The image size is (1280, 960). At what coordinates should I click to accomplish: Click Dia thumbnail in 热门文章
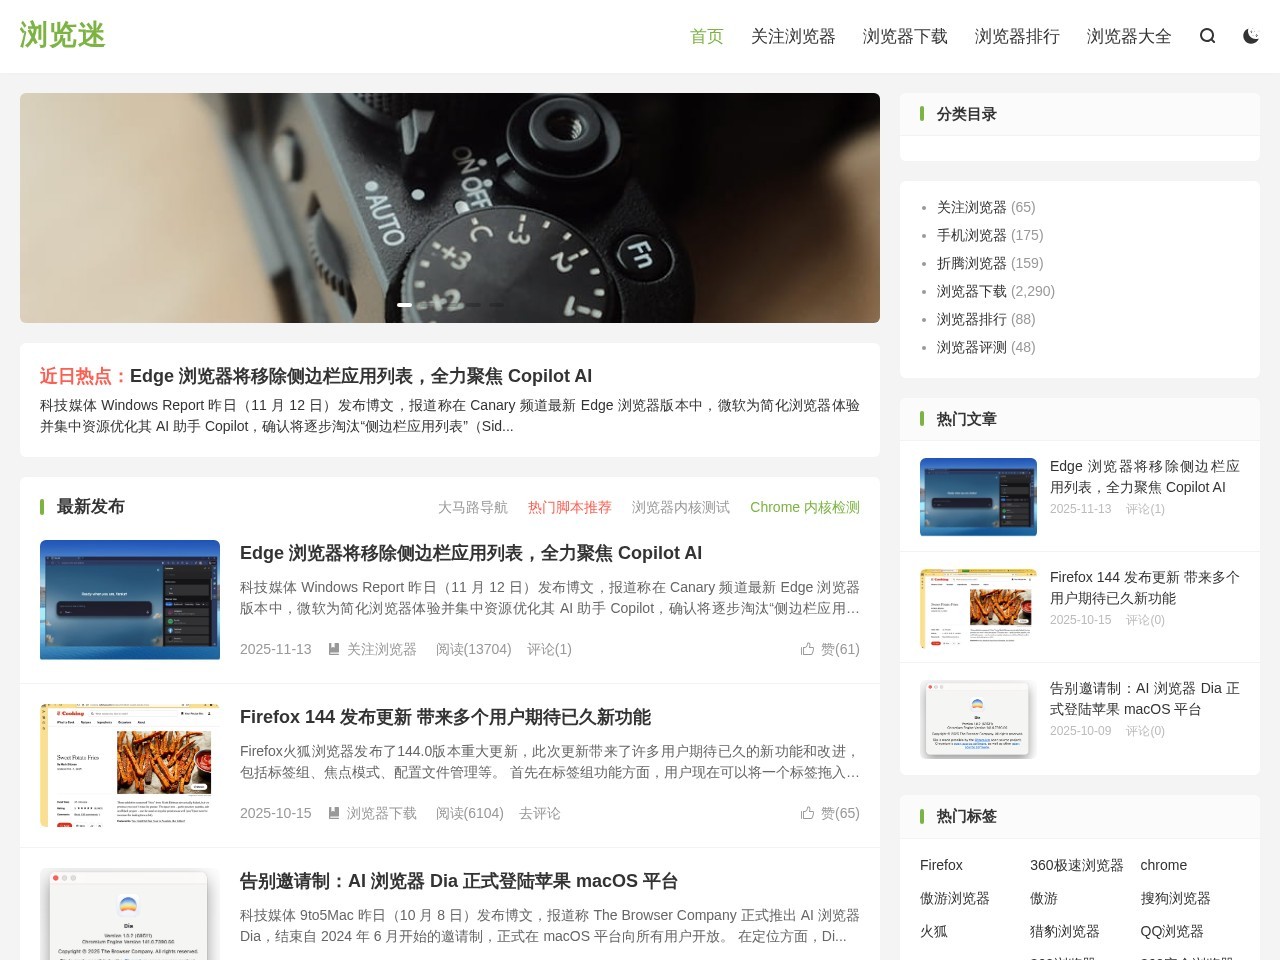tap(978, 719)
